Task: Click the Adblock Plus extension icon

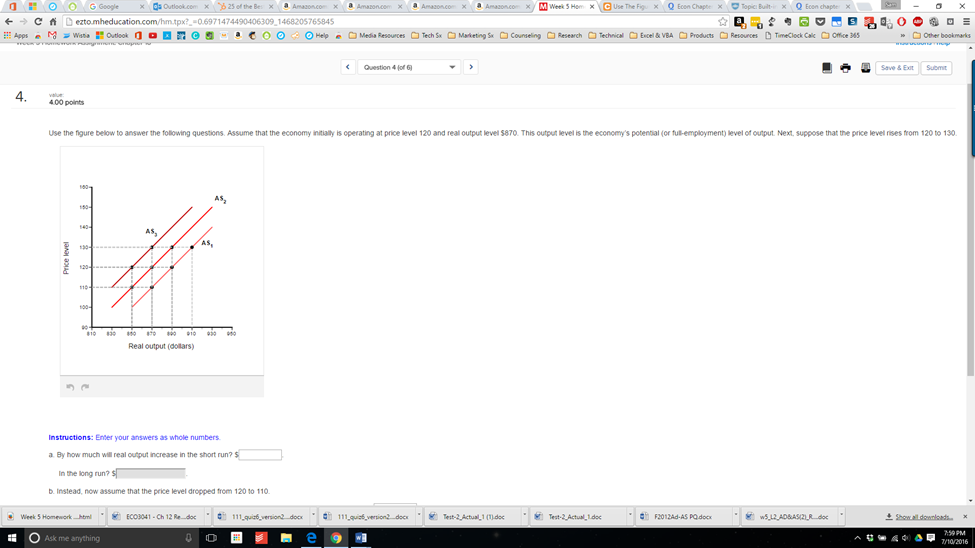Action: point(917,21)
